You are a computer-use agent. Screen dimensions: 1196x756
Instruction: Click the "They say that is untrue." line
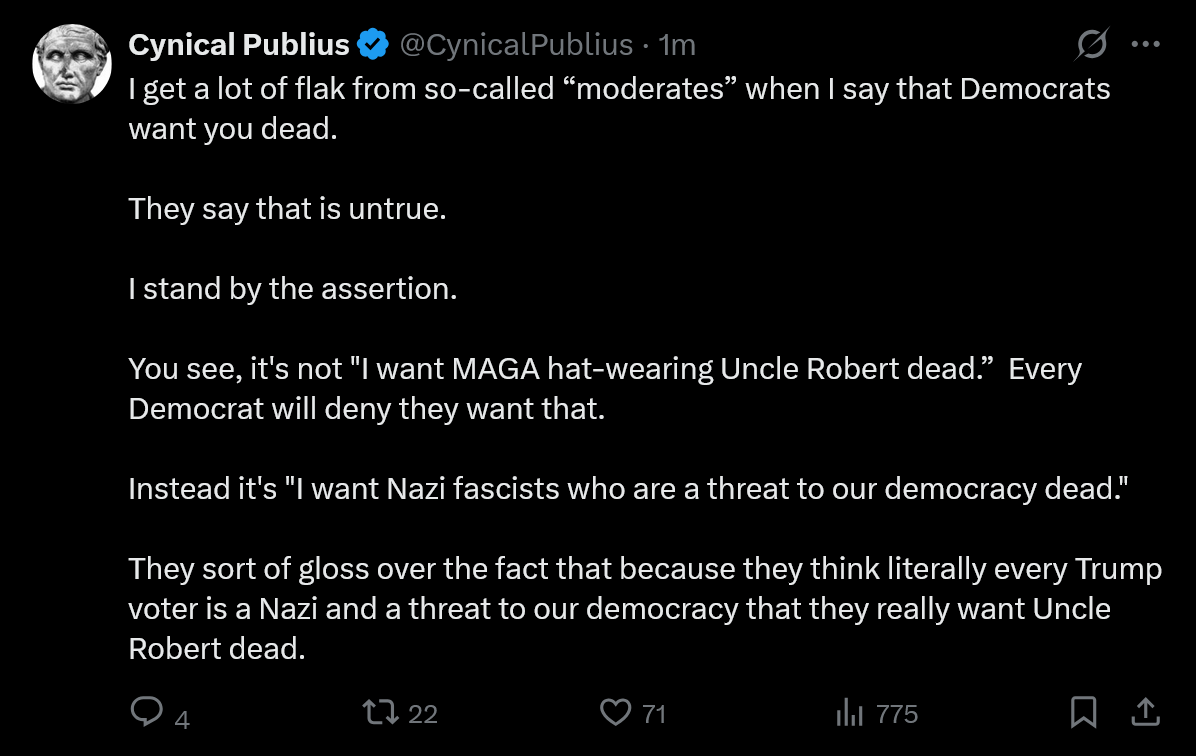pyautogui.click(x=287, y=209)
